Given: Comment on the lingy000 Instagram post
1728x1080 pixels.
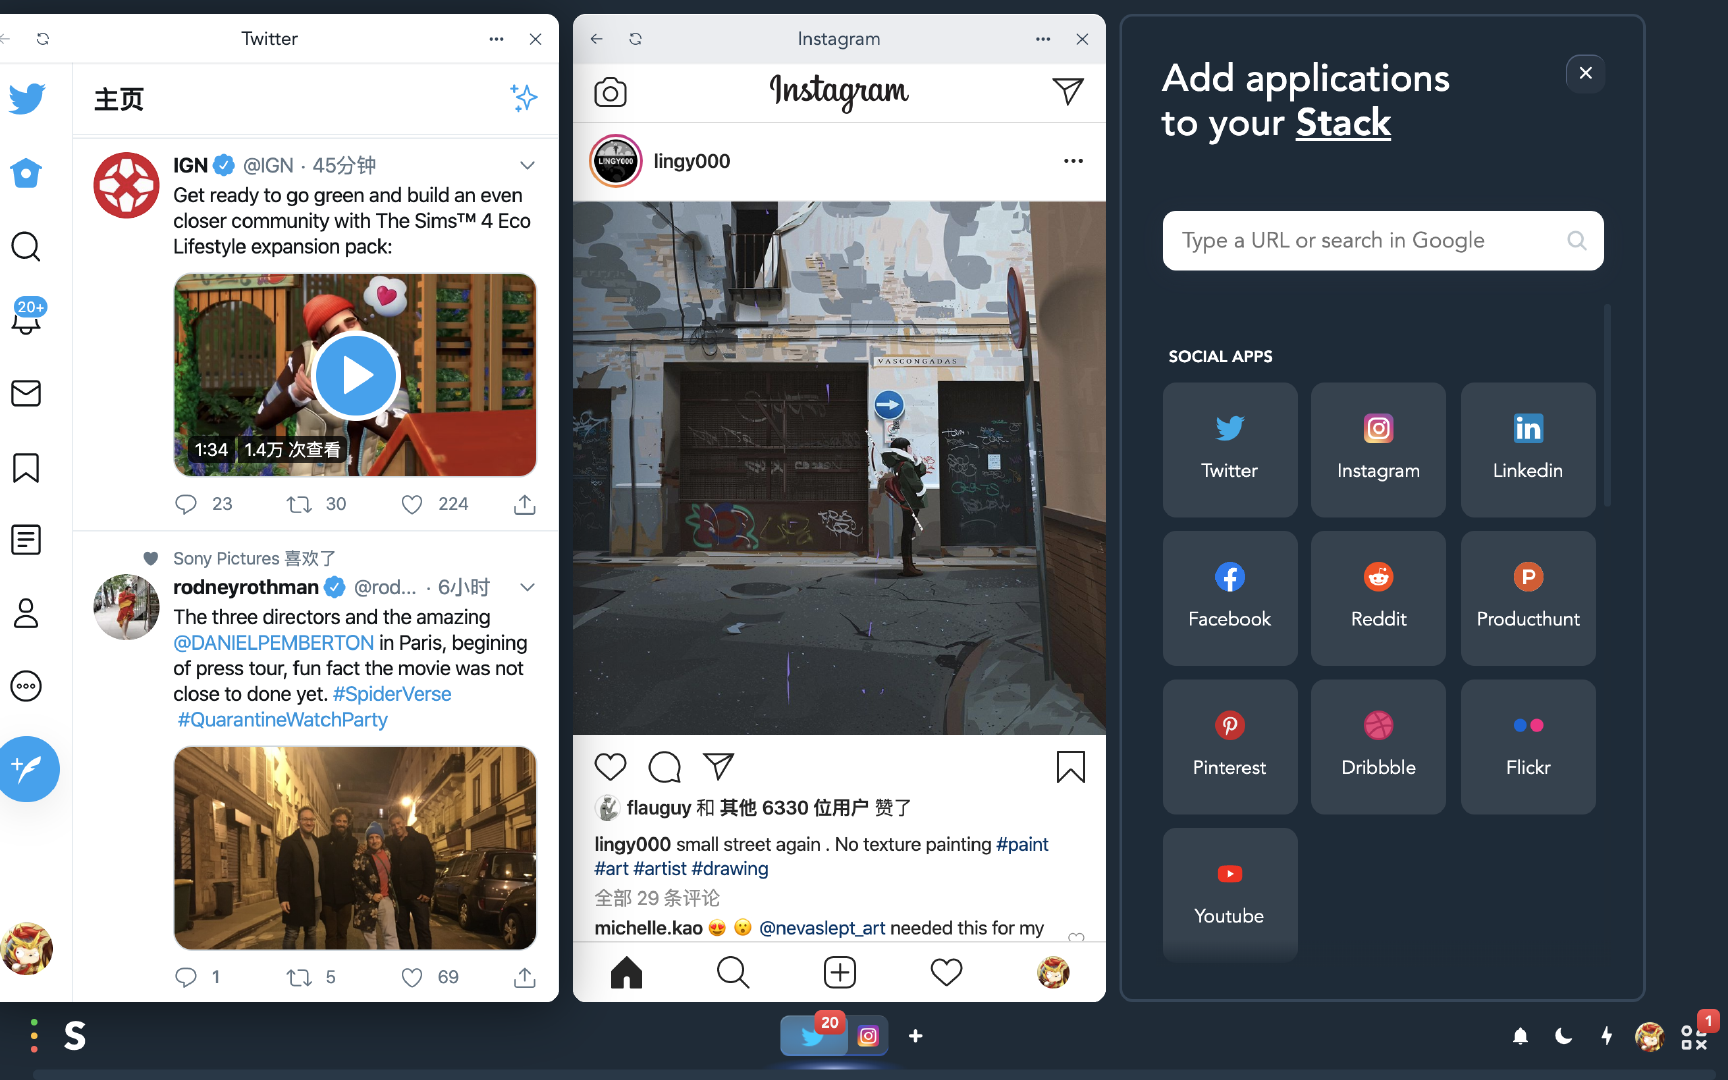Looking at the screenshot, I should [x=664, y=767].
